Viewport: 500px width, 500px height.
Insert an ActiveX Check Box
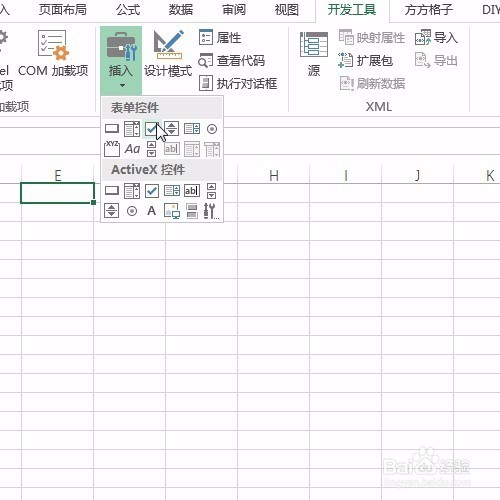152,191
